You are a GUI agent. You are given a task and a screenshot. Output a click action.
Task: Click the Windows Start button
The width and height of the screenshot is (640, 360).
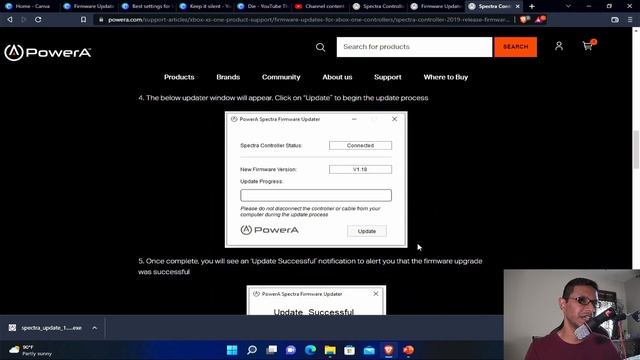point(232,350)
